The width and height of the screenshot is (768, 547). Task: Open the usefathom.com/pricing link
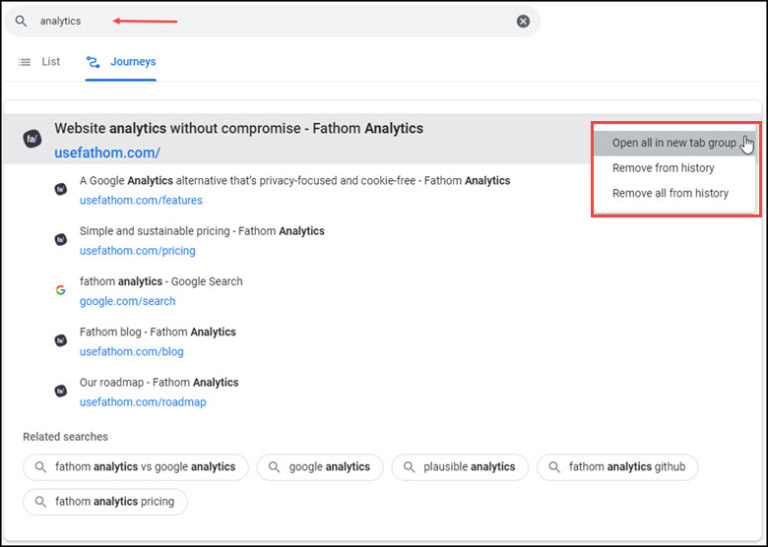click(x=138, y=251)
